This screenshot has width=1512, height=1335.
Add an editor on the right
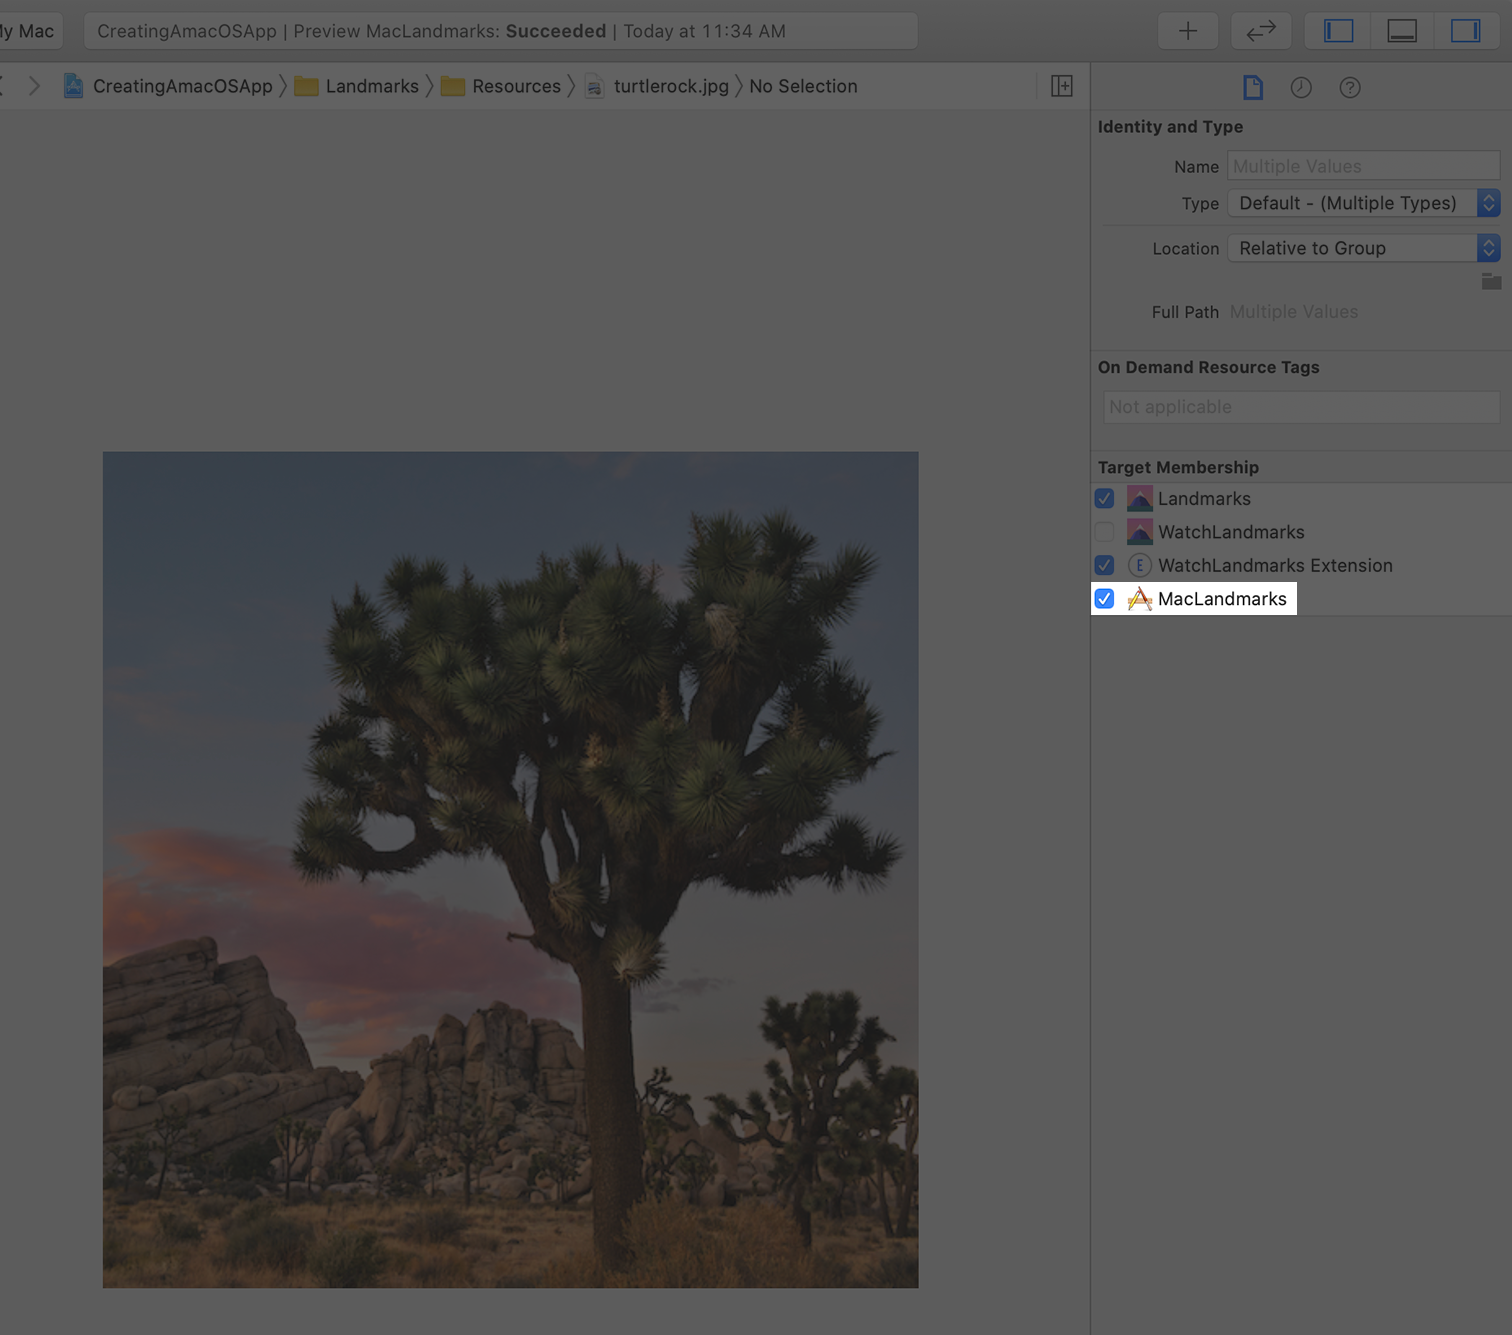(x=1061, y=86)
